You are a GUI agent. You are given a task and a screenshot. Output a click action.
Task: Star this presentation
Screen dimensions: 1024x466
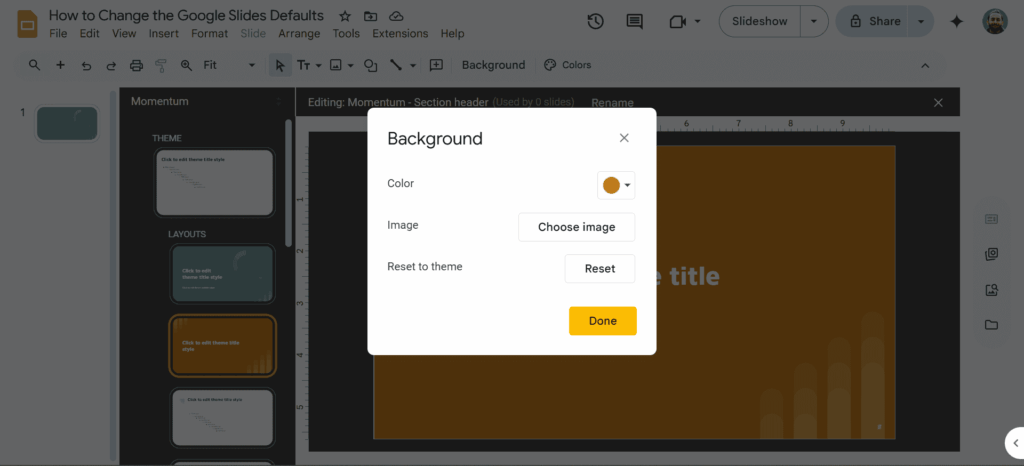[x=345, y=16]
